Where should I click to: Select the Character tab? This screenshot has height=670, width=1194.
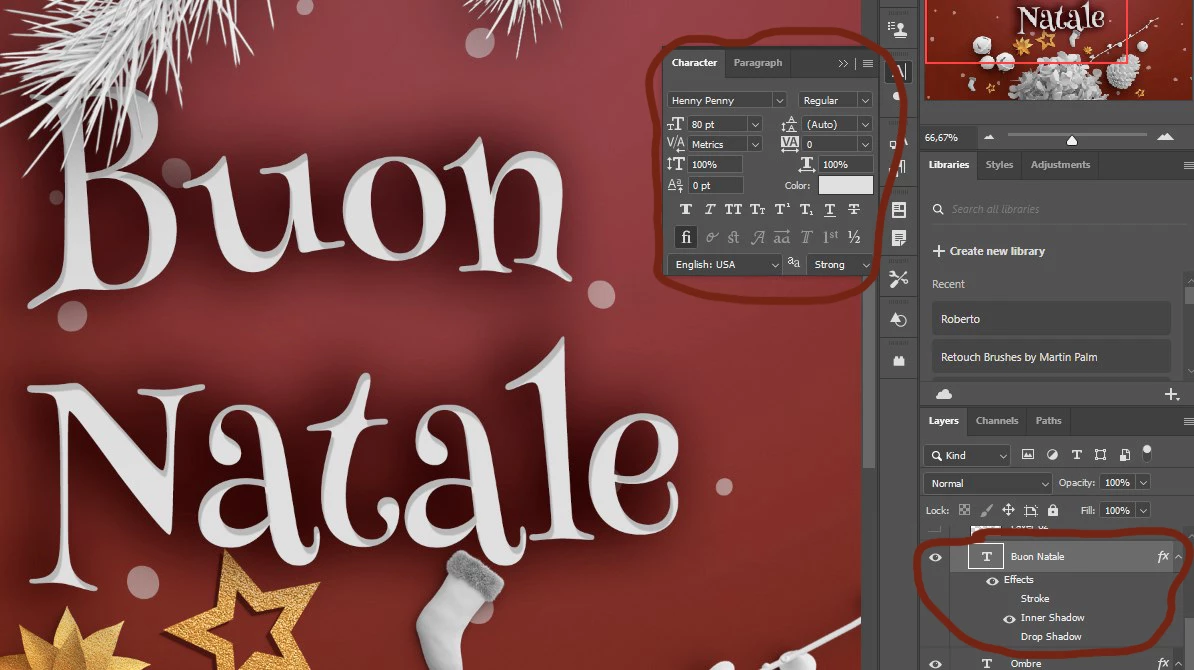point(694,62)
